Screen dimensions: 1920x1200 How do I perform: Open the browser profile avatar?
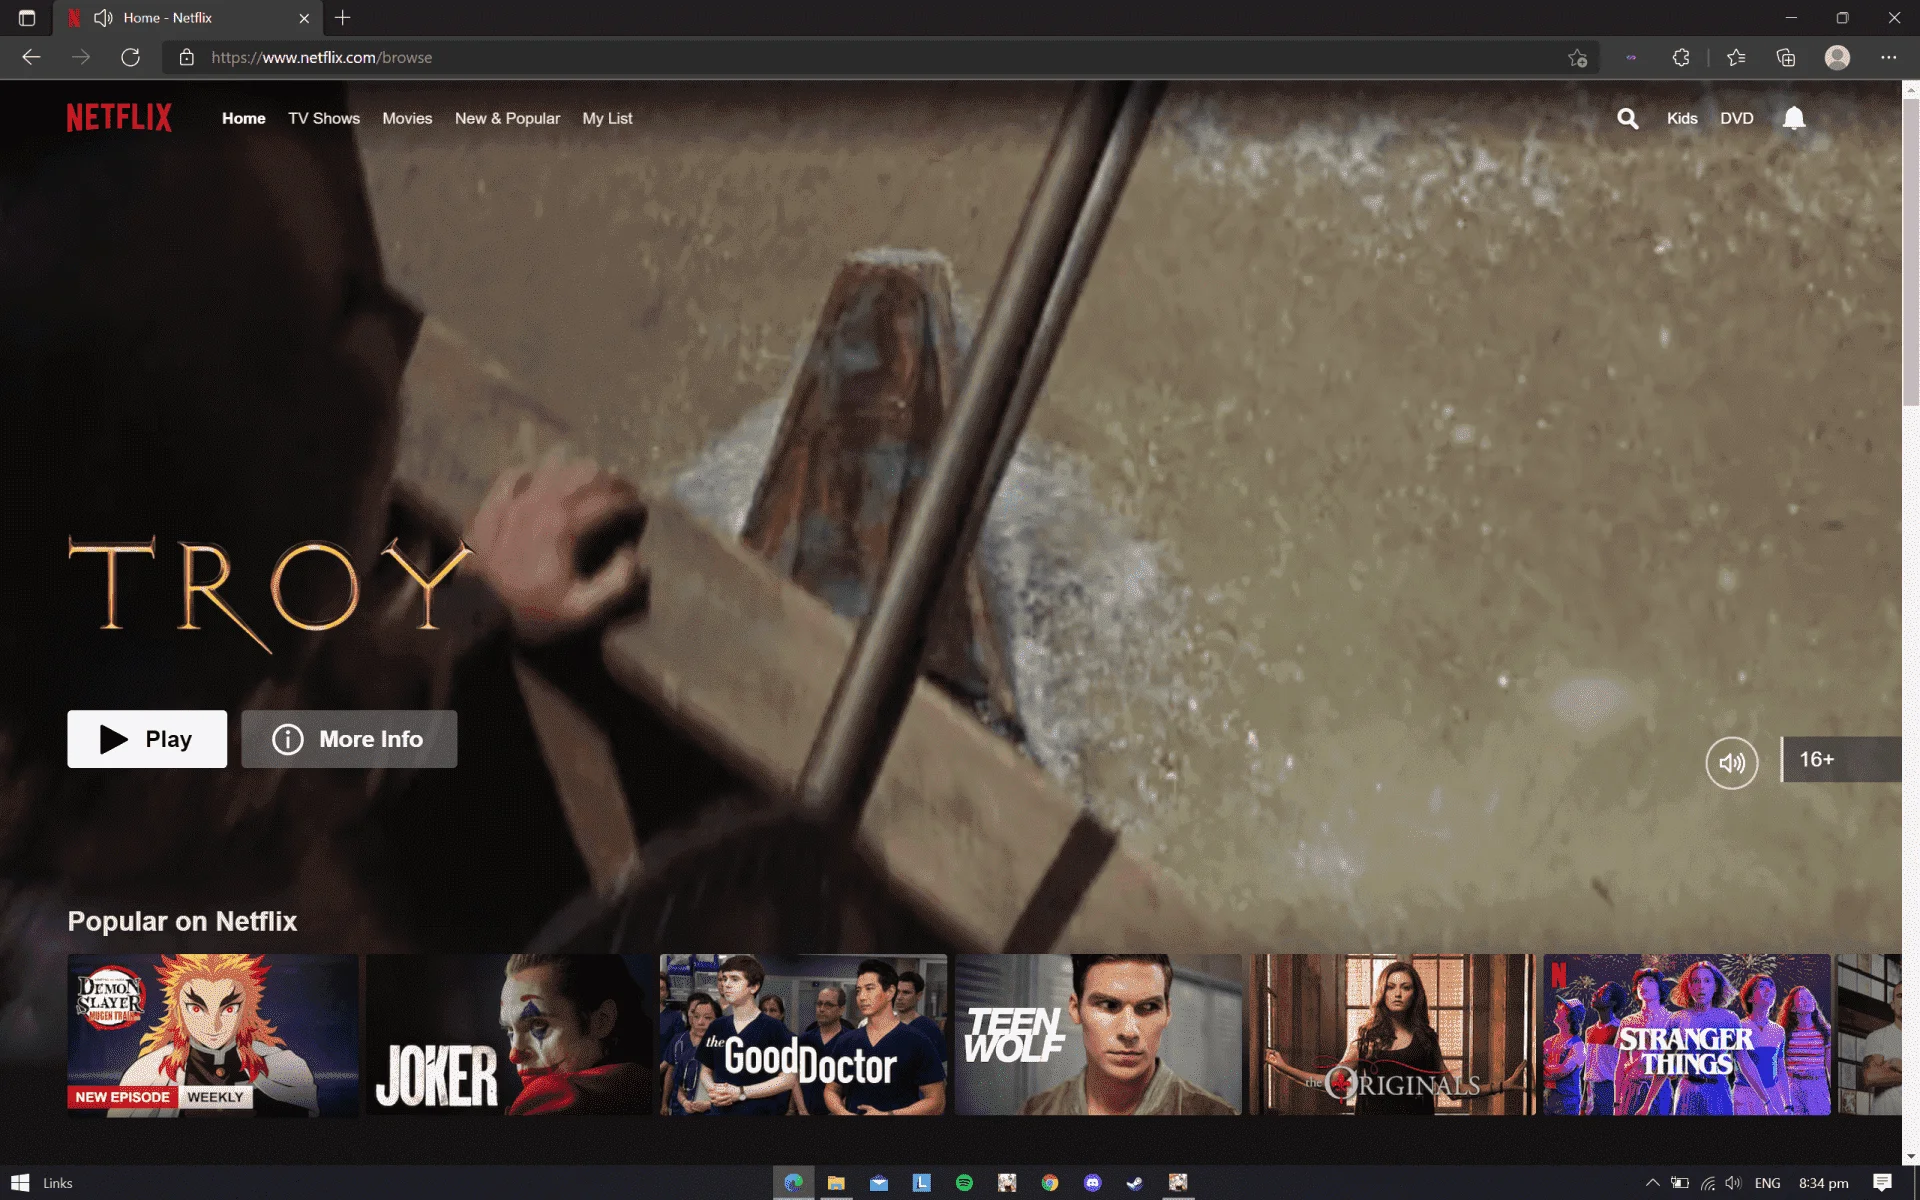click(1837, 57)
